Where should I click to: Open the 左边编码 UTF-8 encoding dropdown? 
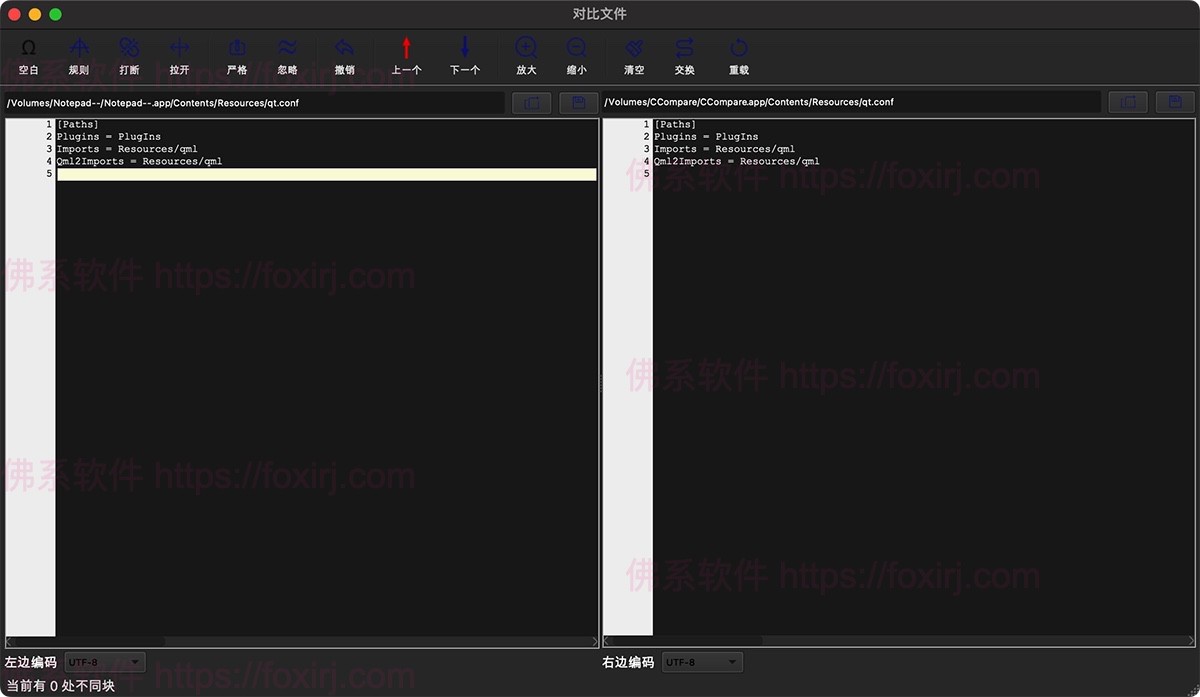pos(105,662)
